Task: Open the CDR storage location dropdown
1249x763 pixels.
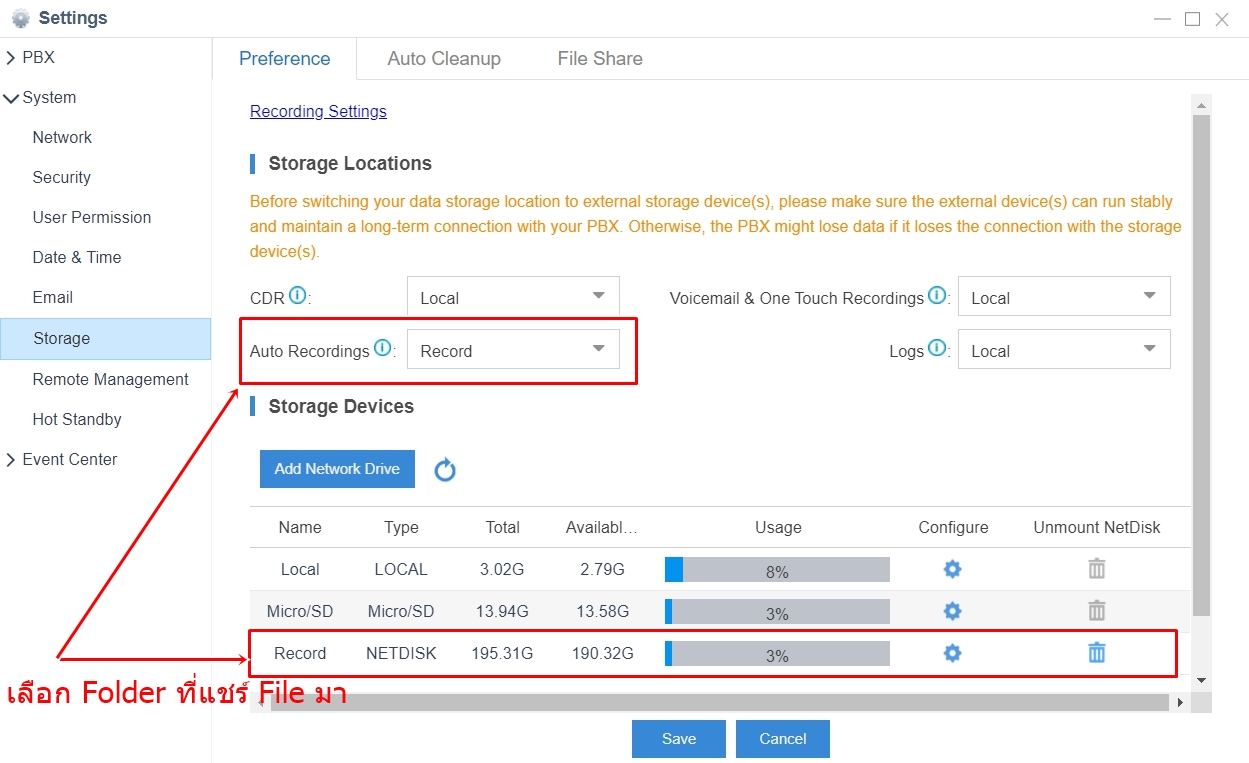Action: (x=513, y=297)
